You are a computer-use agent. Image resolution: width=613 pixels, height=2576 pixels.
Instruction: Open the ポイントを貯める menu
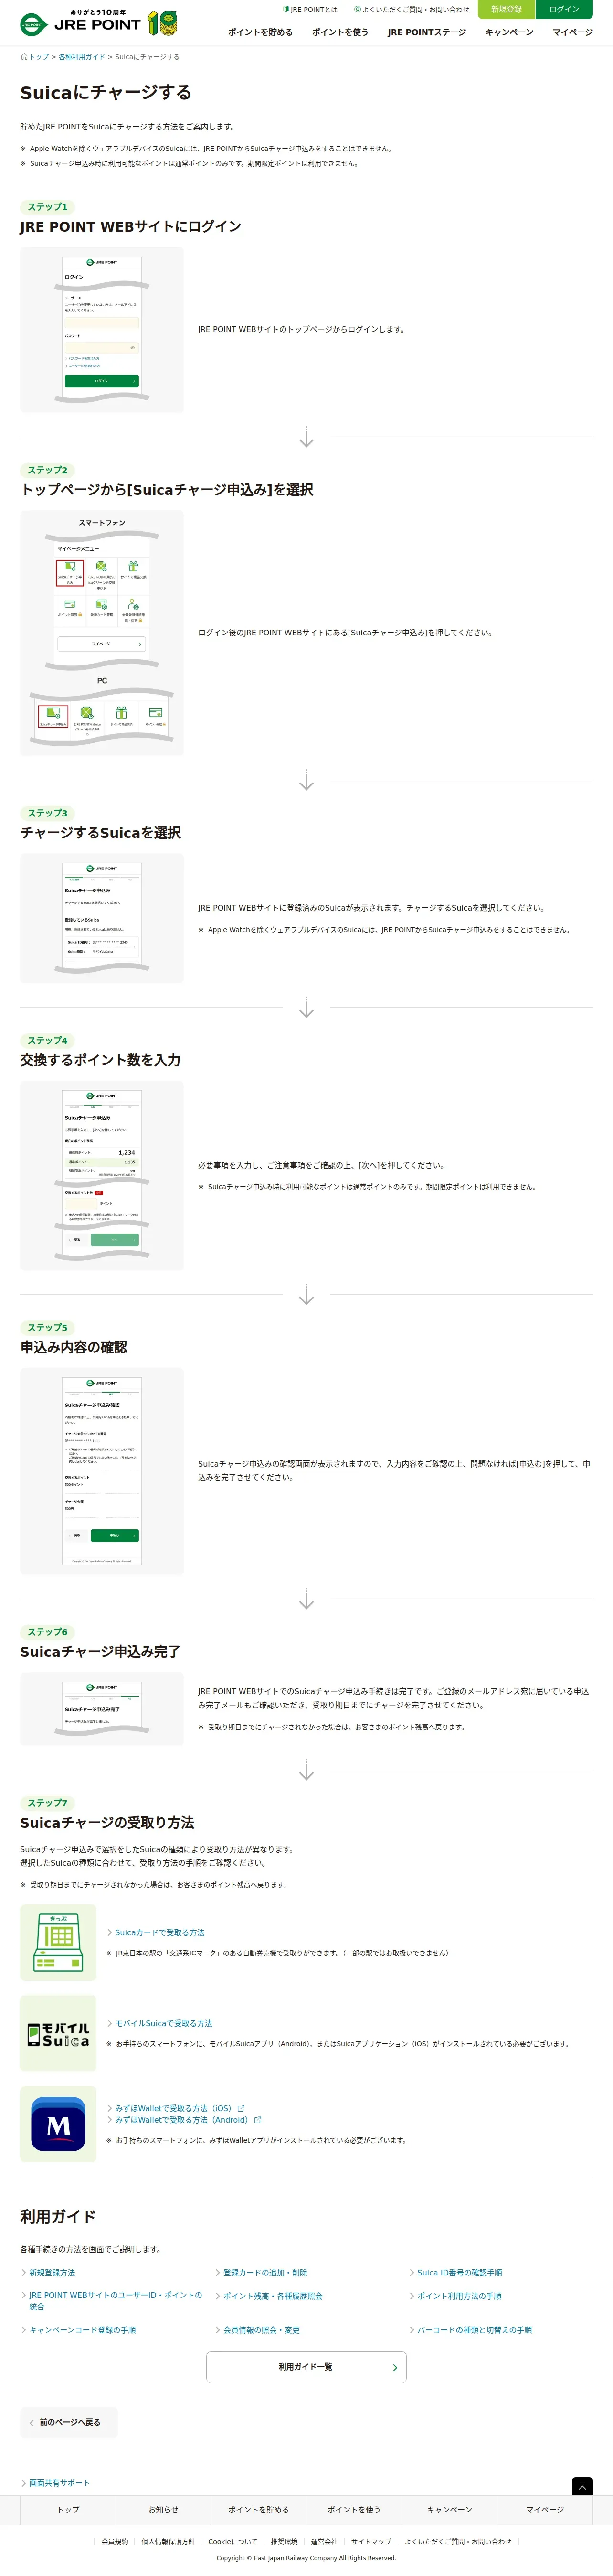pos(260,32)
